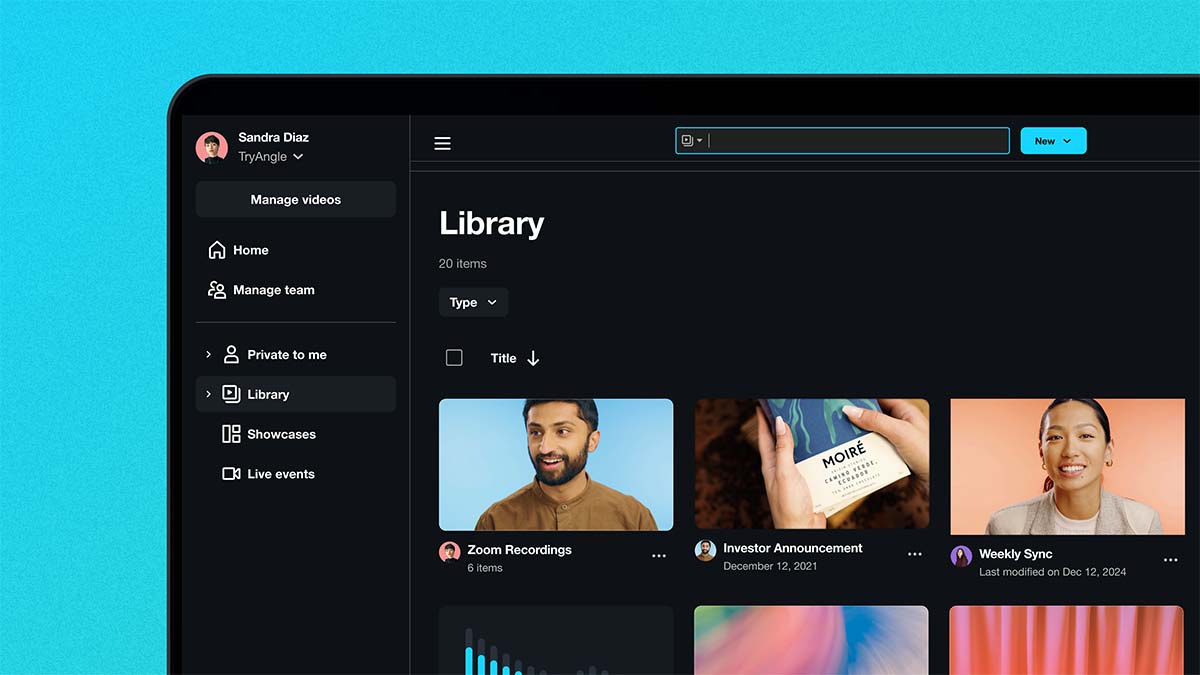The image size is (1200, 675).
Task: Click the Title sort arrow
Action: point(533,358)
